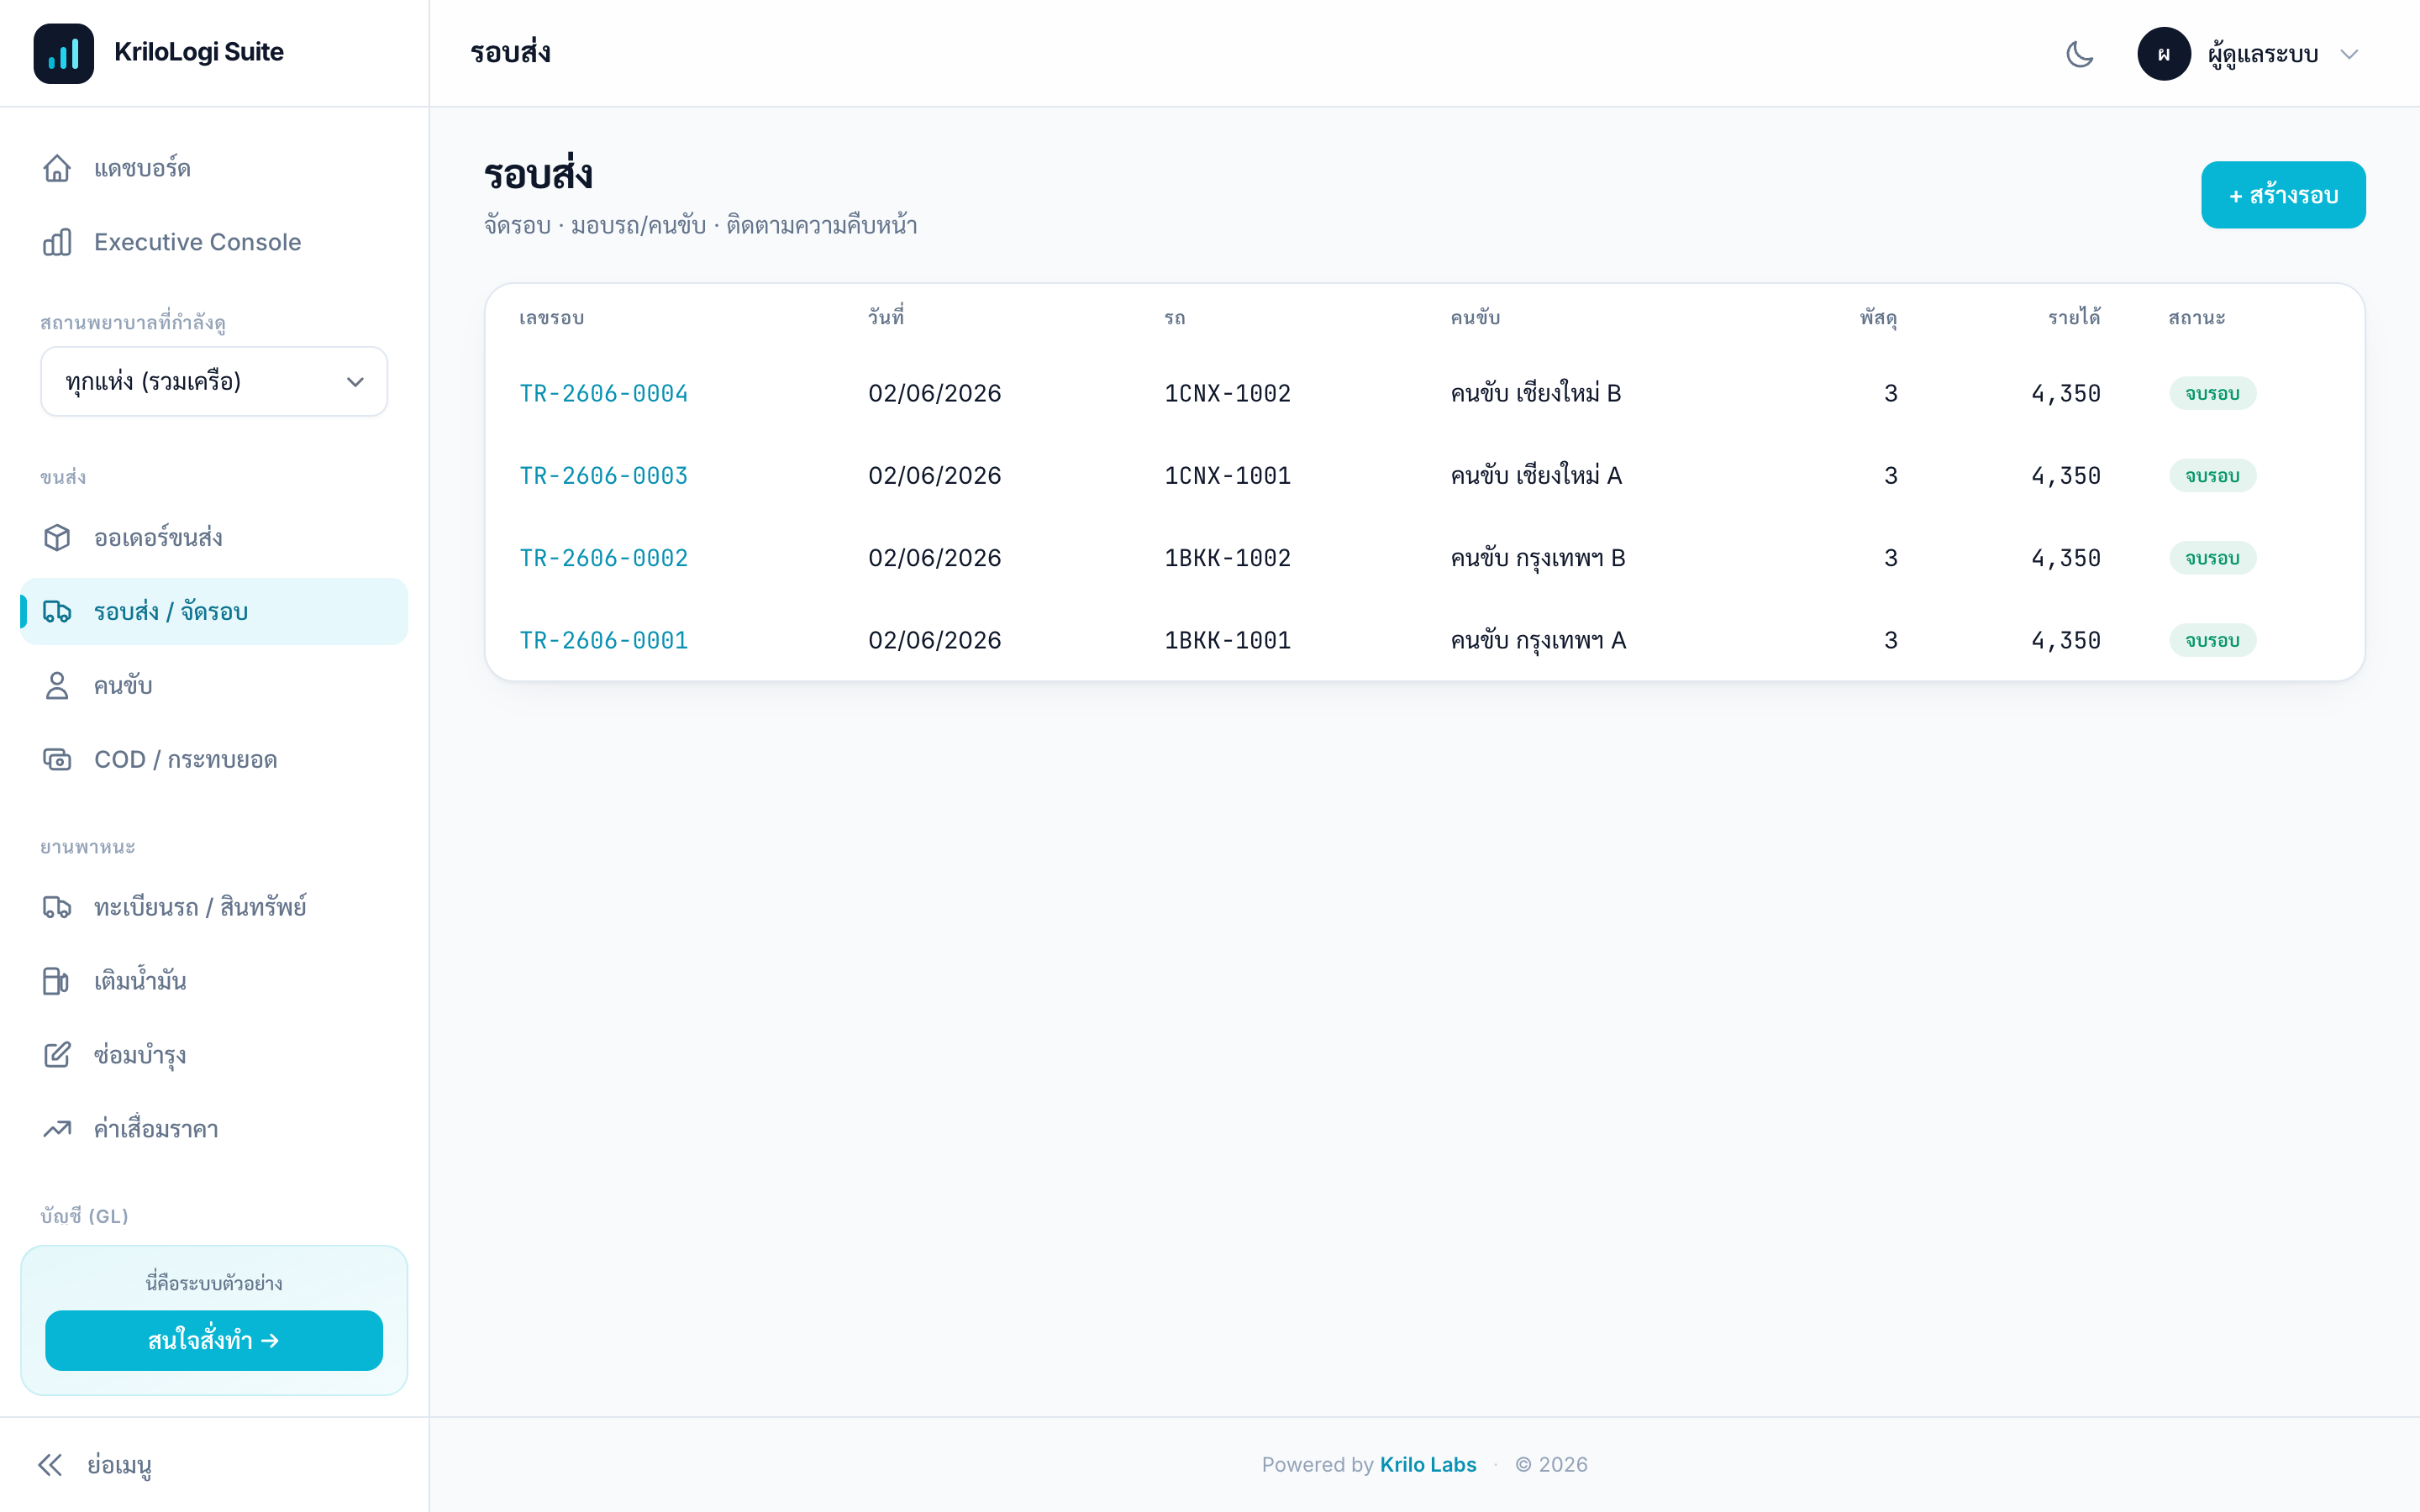Click the package box icon for ออเดอร์ขนส่ง
This screenshot has height=1512, width=2420.
pos(57,537)
